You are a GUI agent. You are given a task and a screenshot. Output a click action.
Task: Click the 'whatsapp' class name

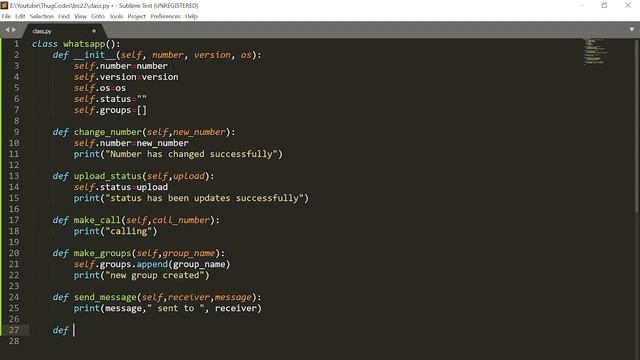84,44
